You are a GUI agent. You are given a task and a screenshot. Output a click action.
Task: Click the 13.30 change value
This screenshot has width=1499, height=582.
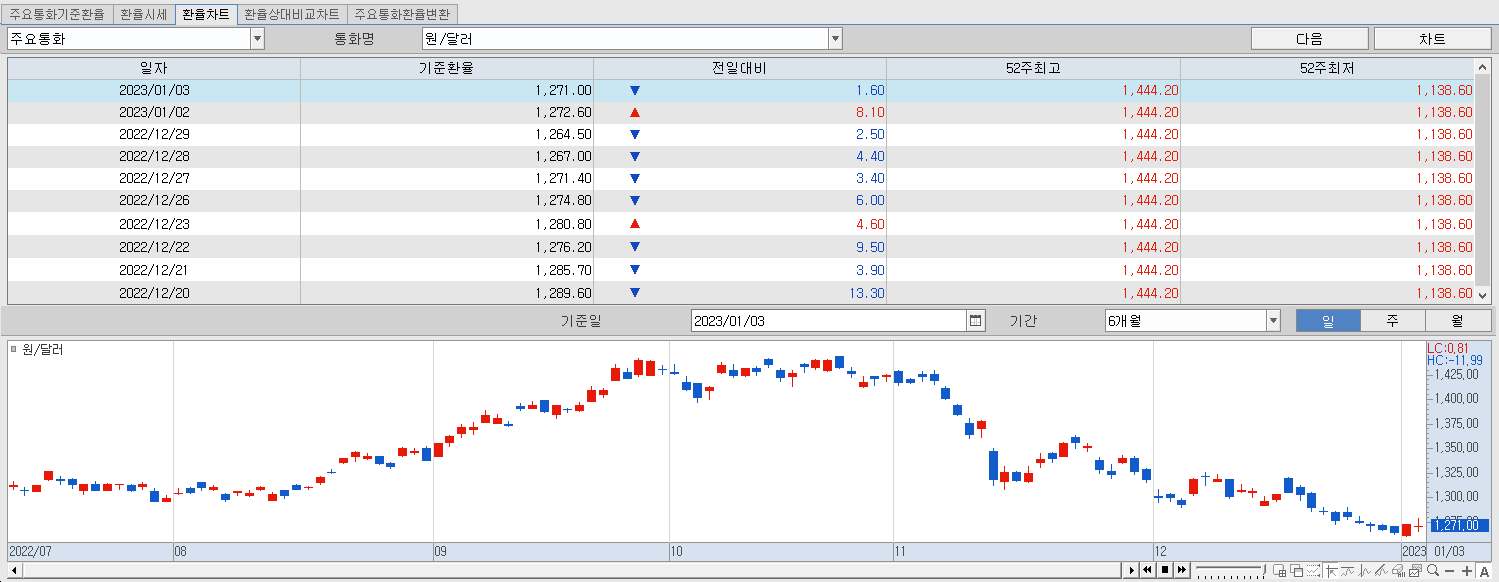click(x=865, y=293)
